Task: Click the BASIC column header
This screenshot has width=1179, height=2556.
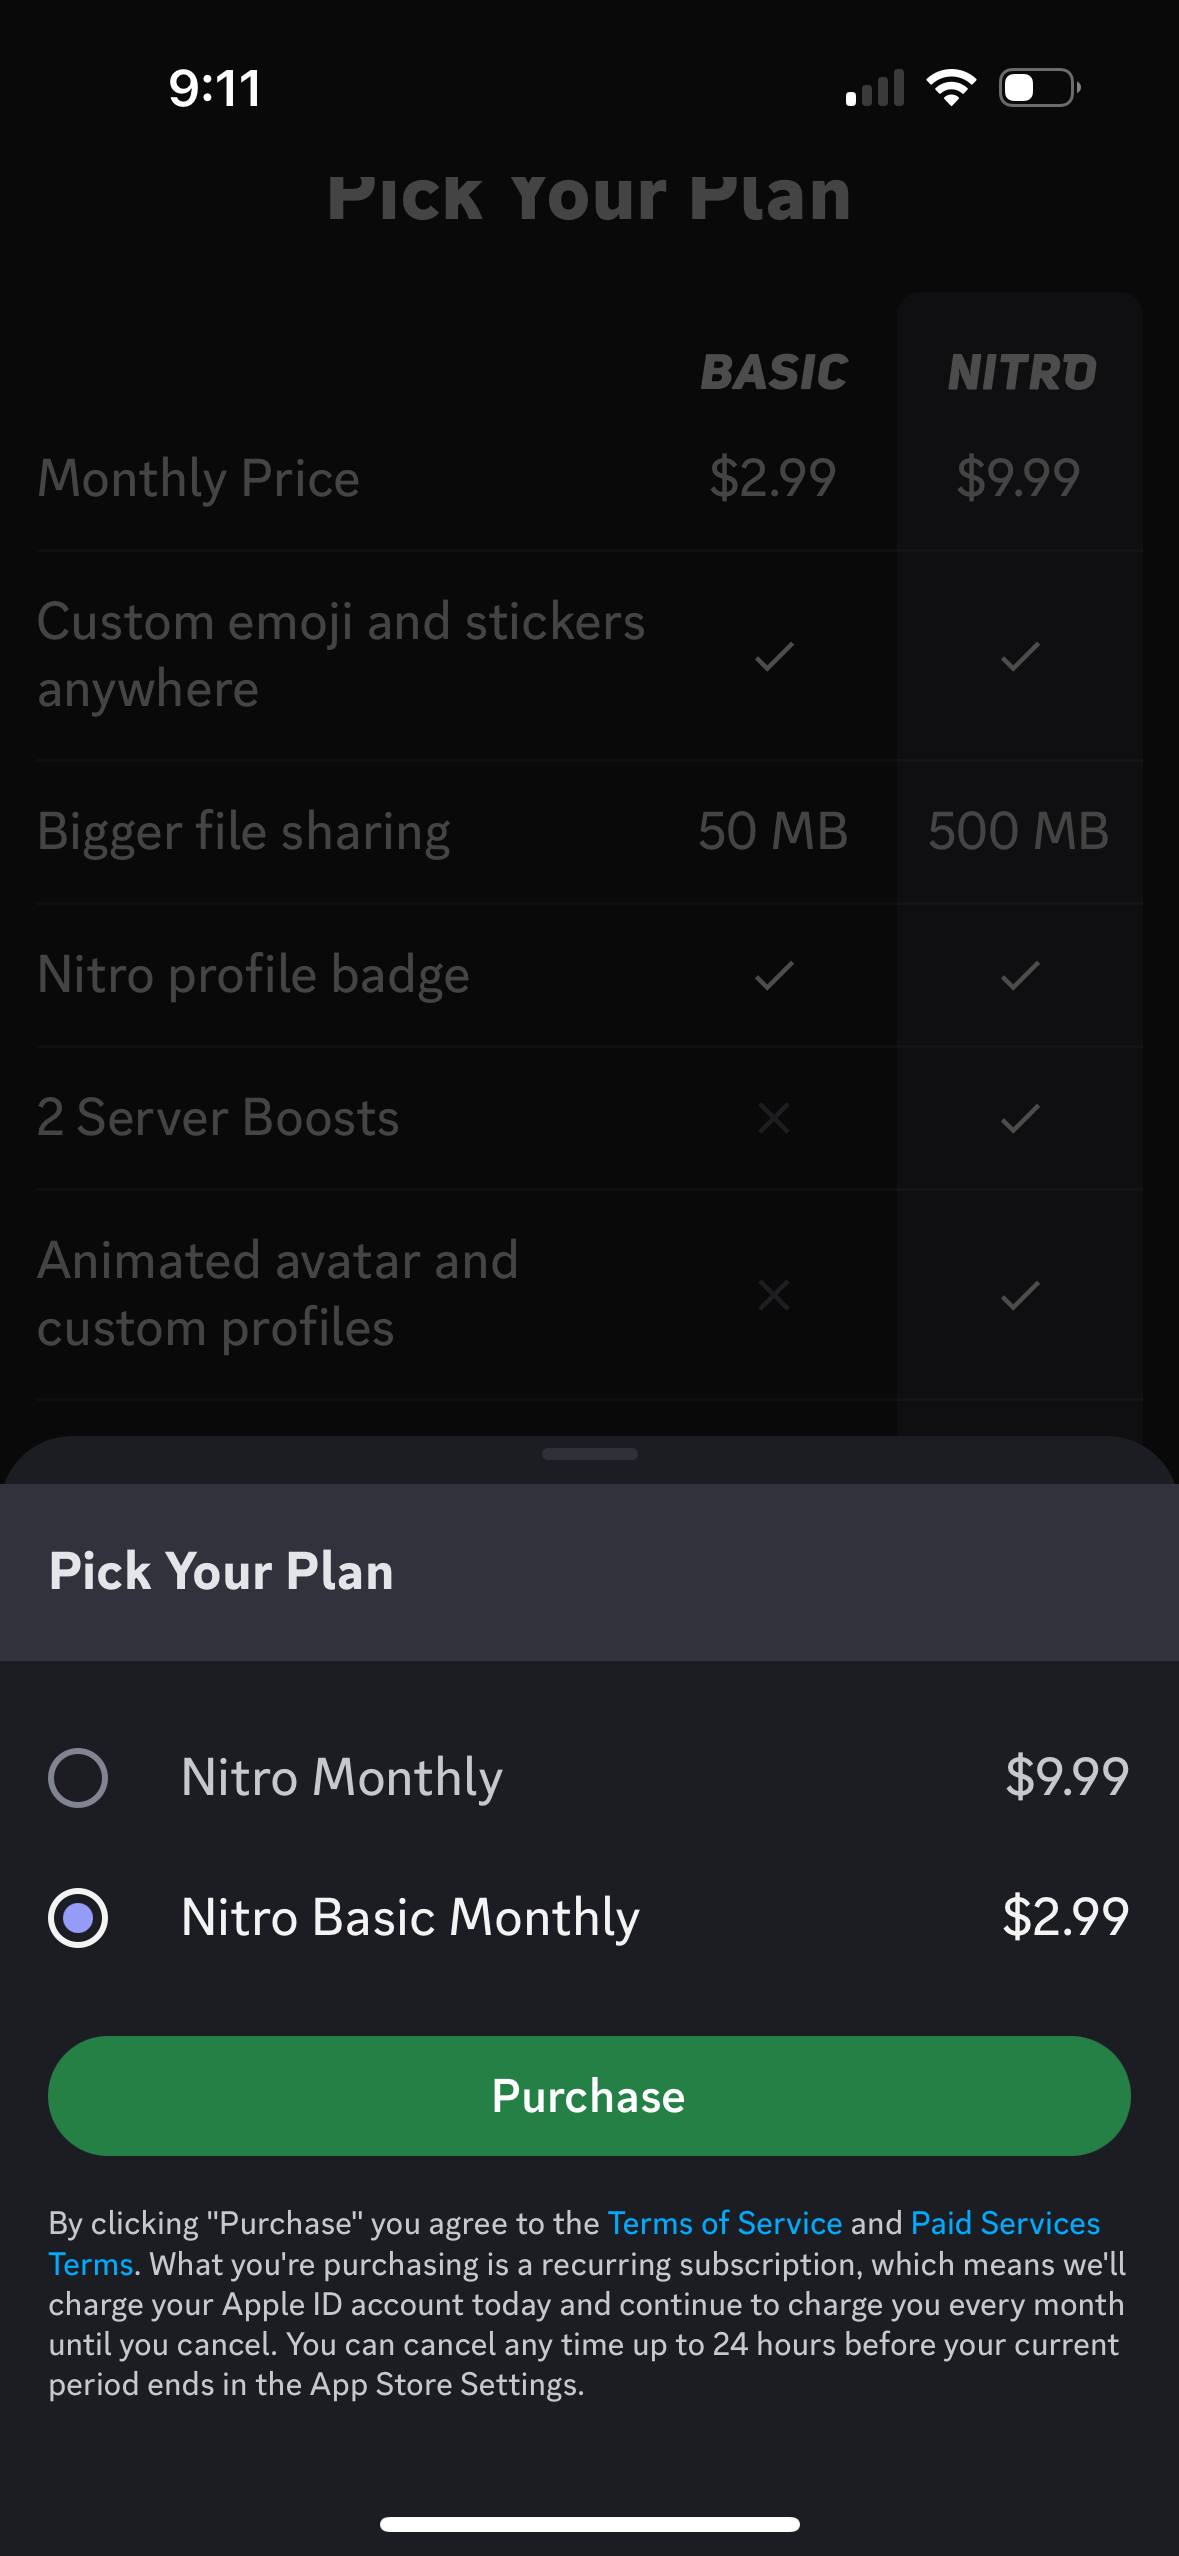Action: pos(774,372)
